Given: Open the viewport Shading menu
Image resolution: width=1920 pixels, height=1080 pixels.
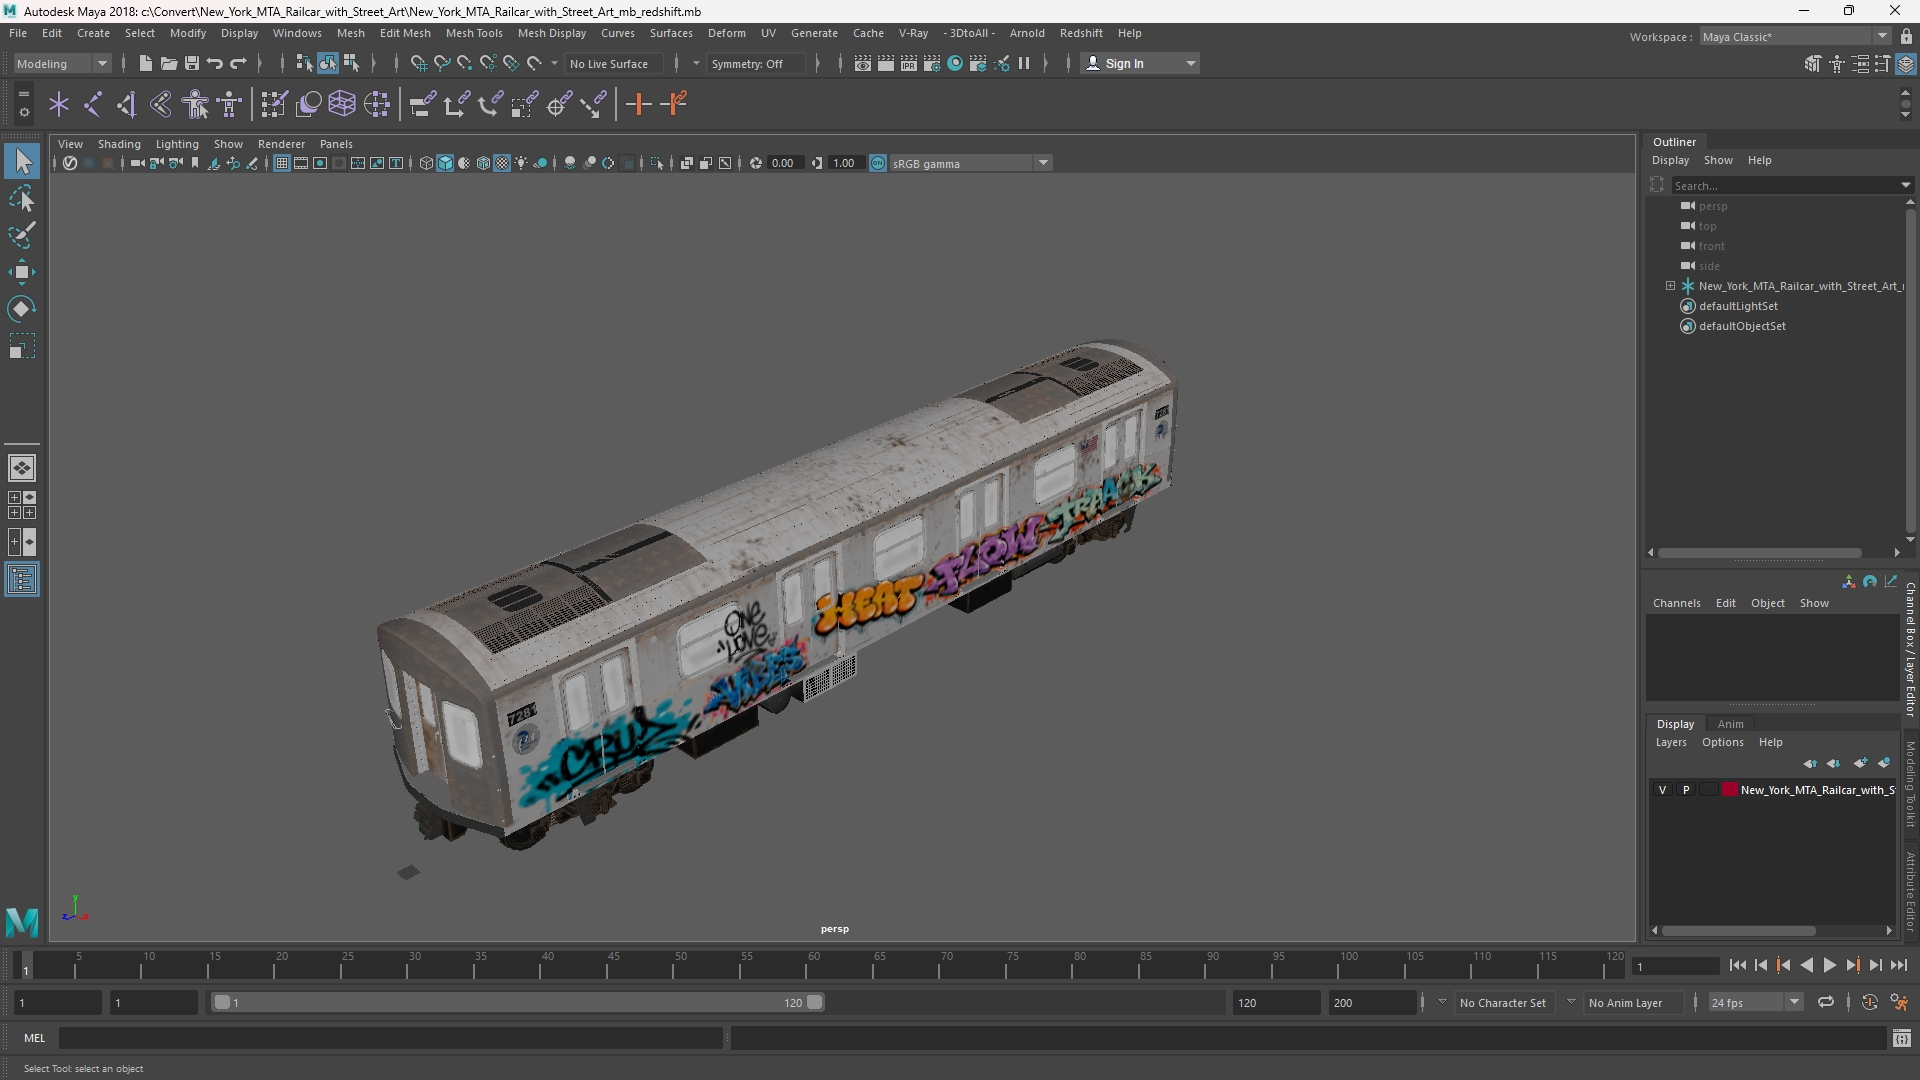Looking at the screenshot, I should pyautogui.click(x=119, y=144).
